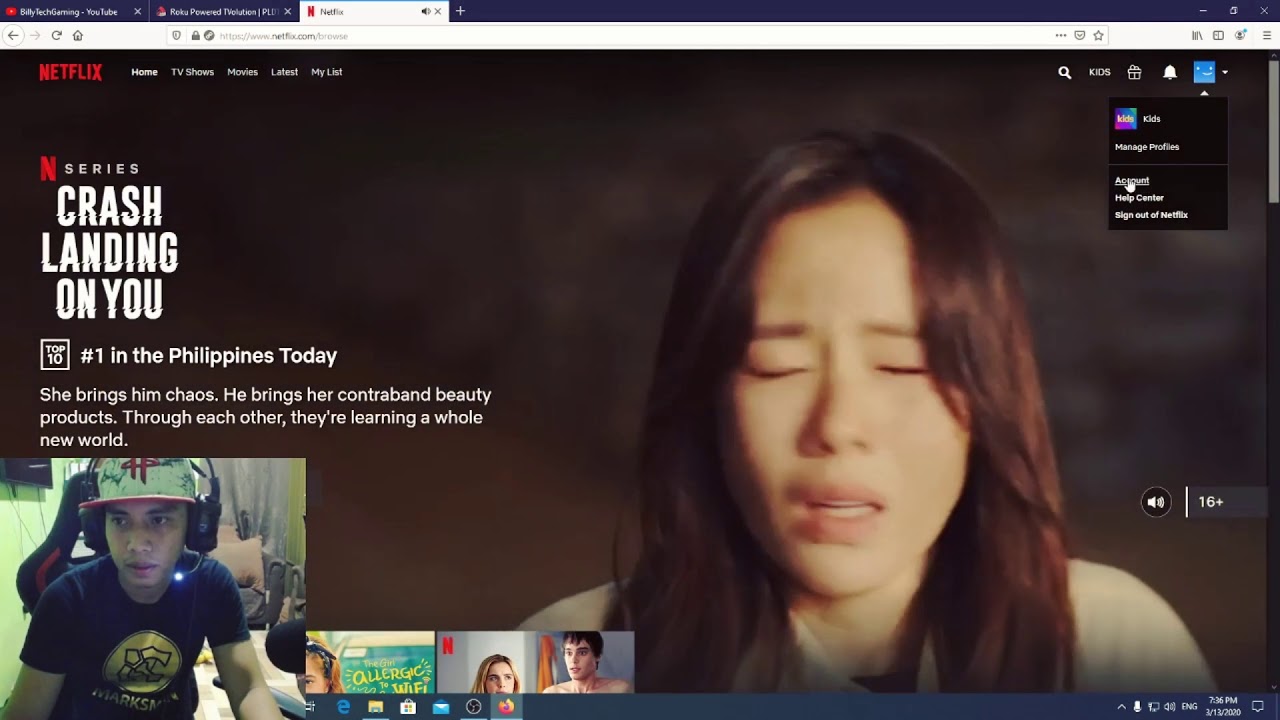Show site security padlock info

[196, 35]
